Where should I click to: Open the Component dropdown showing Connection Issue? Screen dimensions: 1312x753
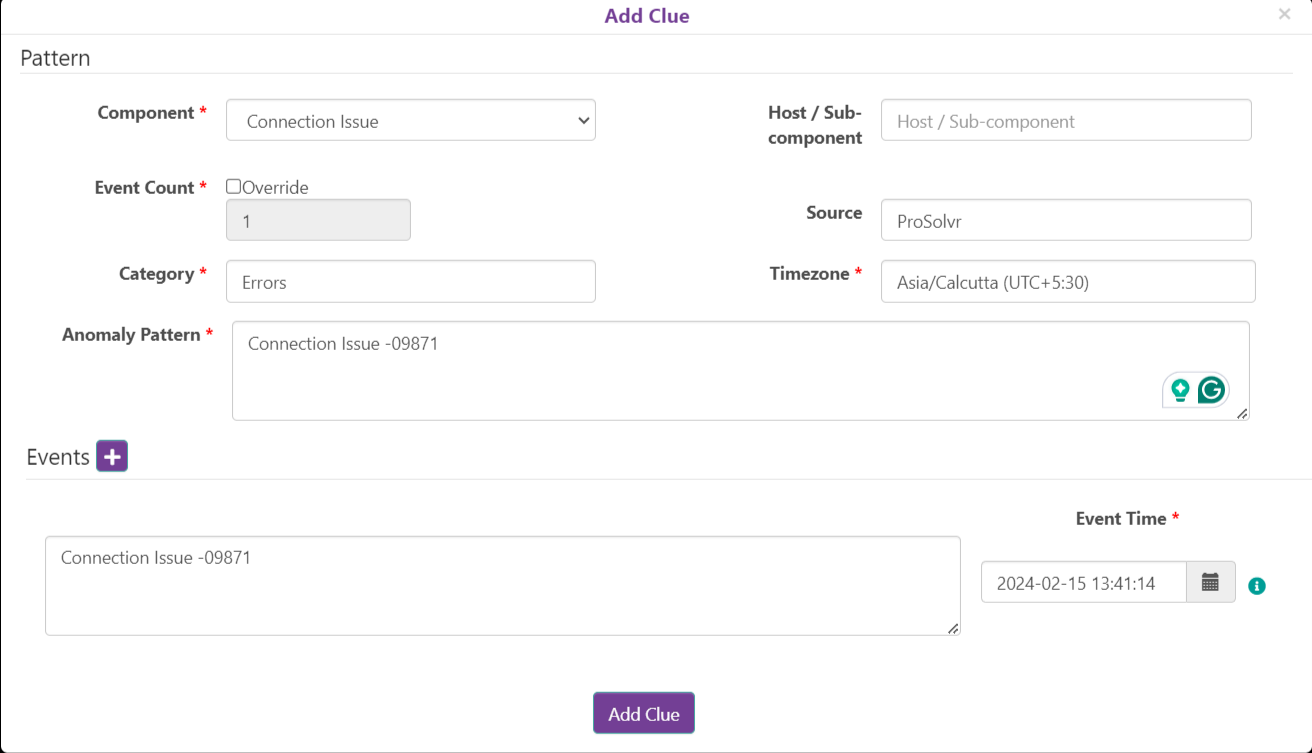411,120
